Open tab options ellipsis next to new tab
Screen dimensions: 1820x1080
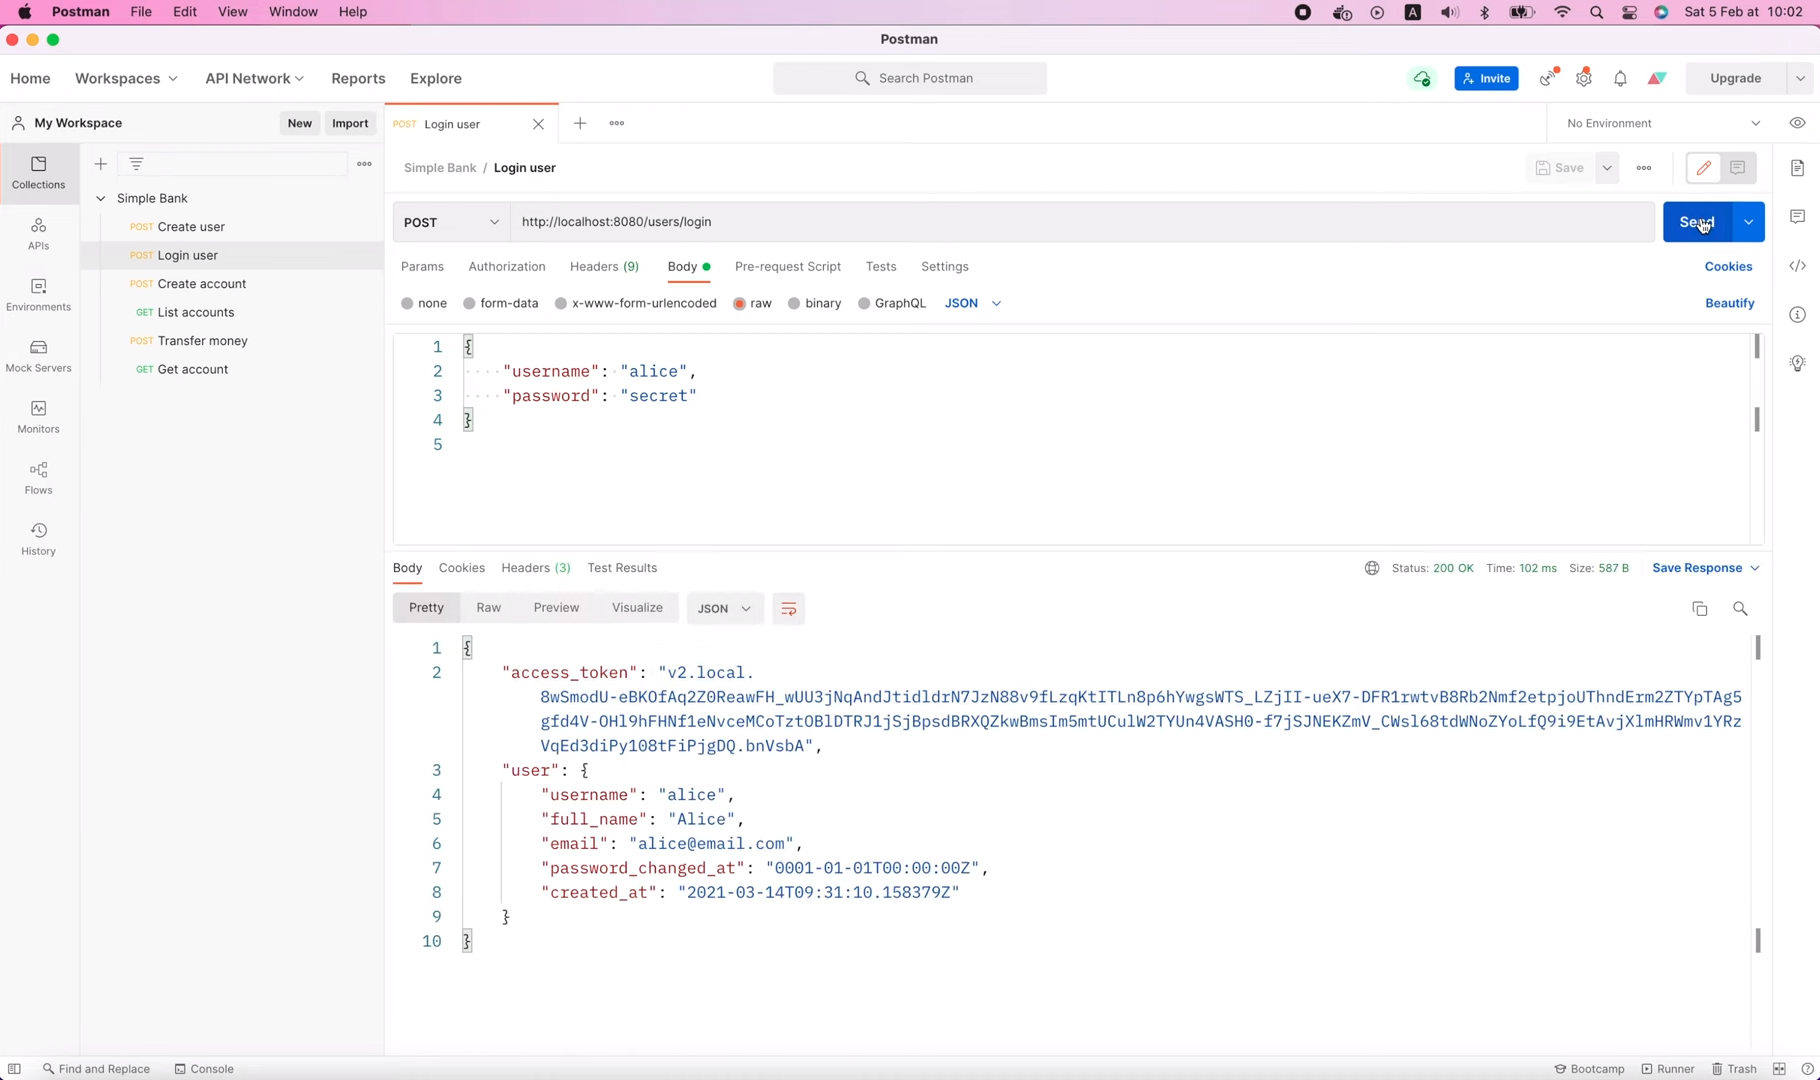pos(617,123)
